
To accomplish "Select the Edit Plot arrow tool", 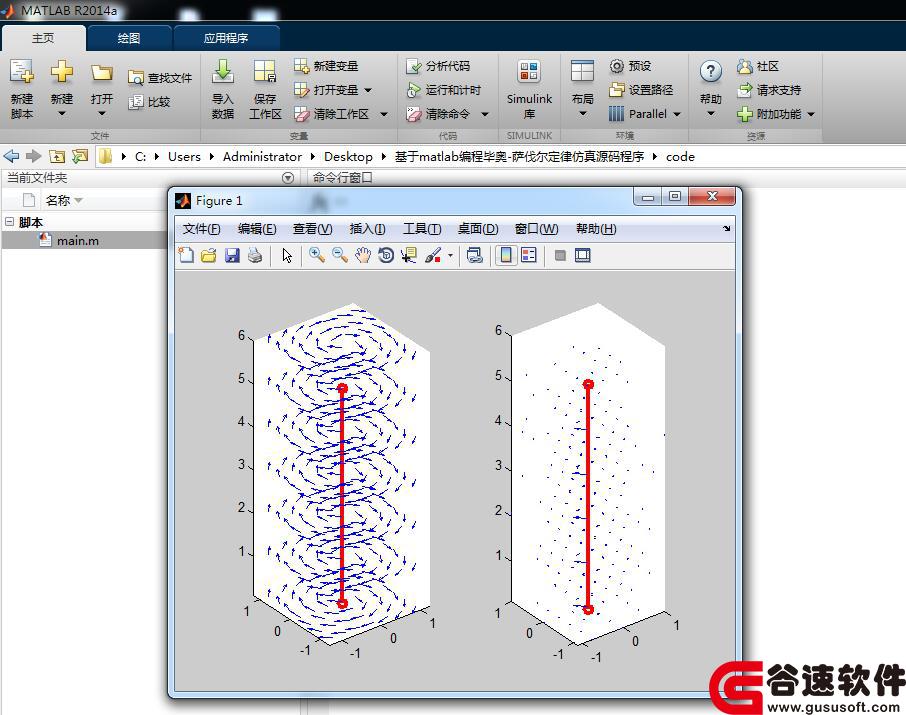I will click(x=287, y=255).
